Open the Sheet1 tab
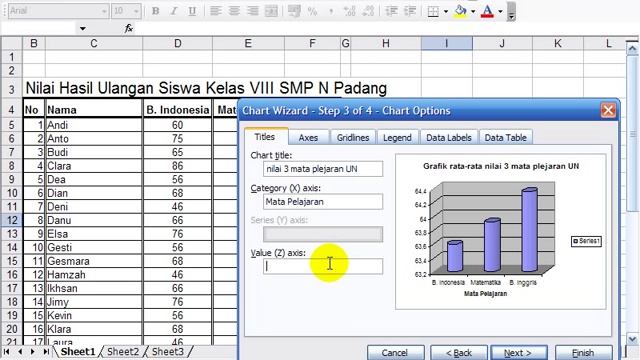640x360 pixels. point(78,351)
